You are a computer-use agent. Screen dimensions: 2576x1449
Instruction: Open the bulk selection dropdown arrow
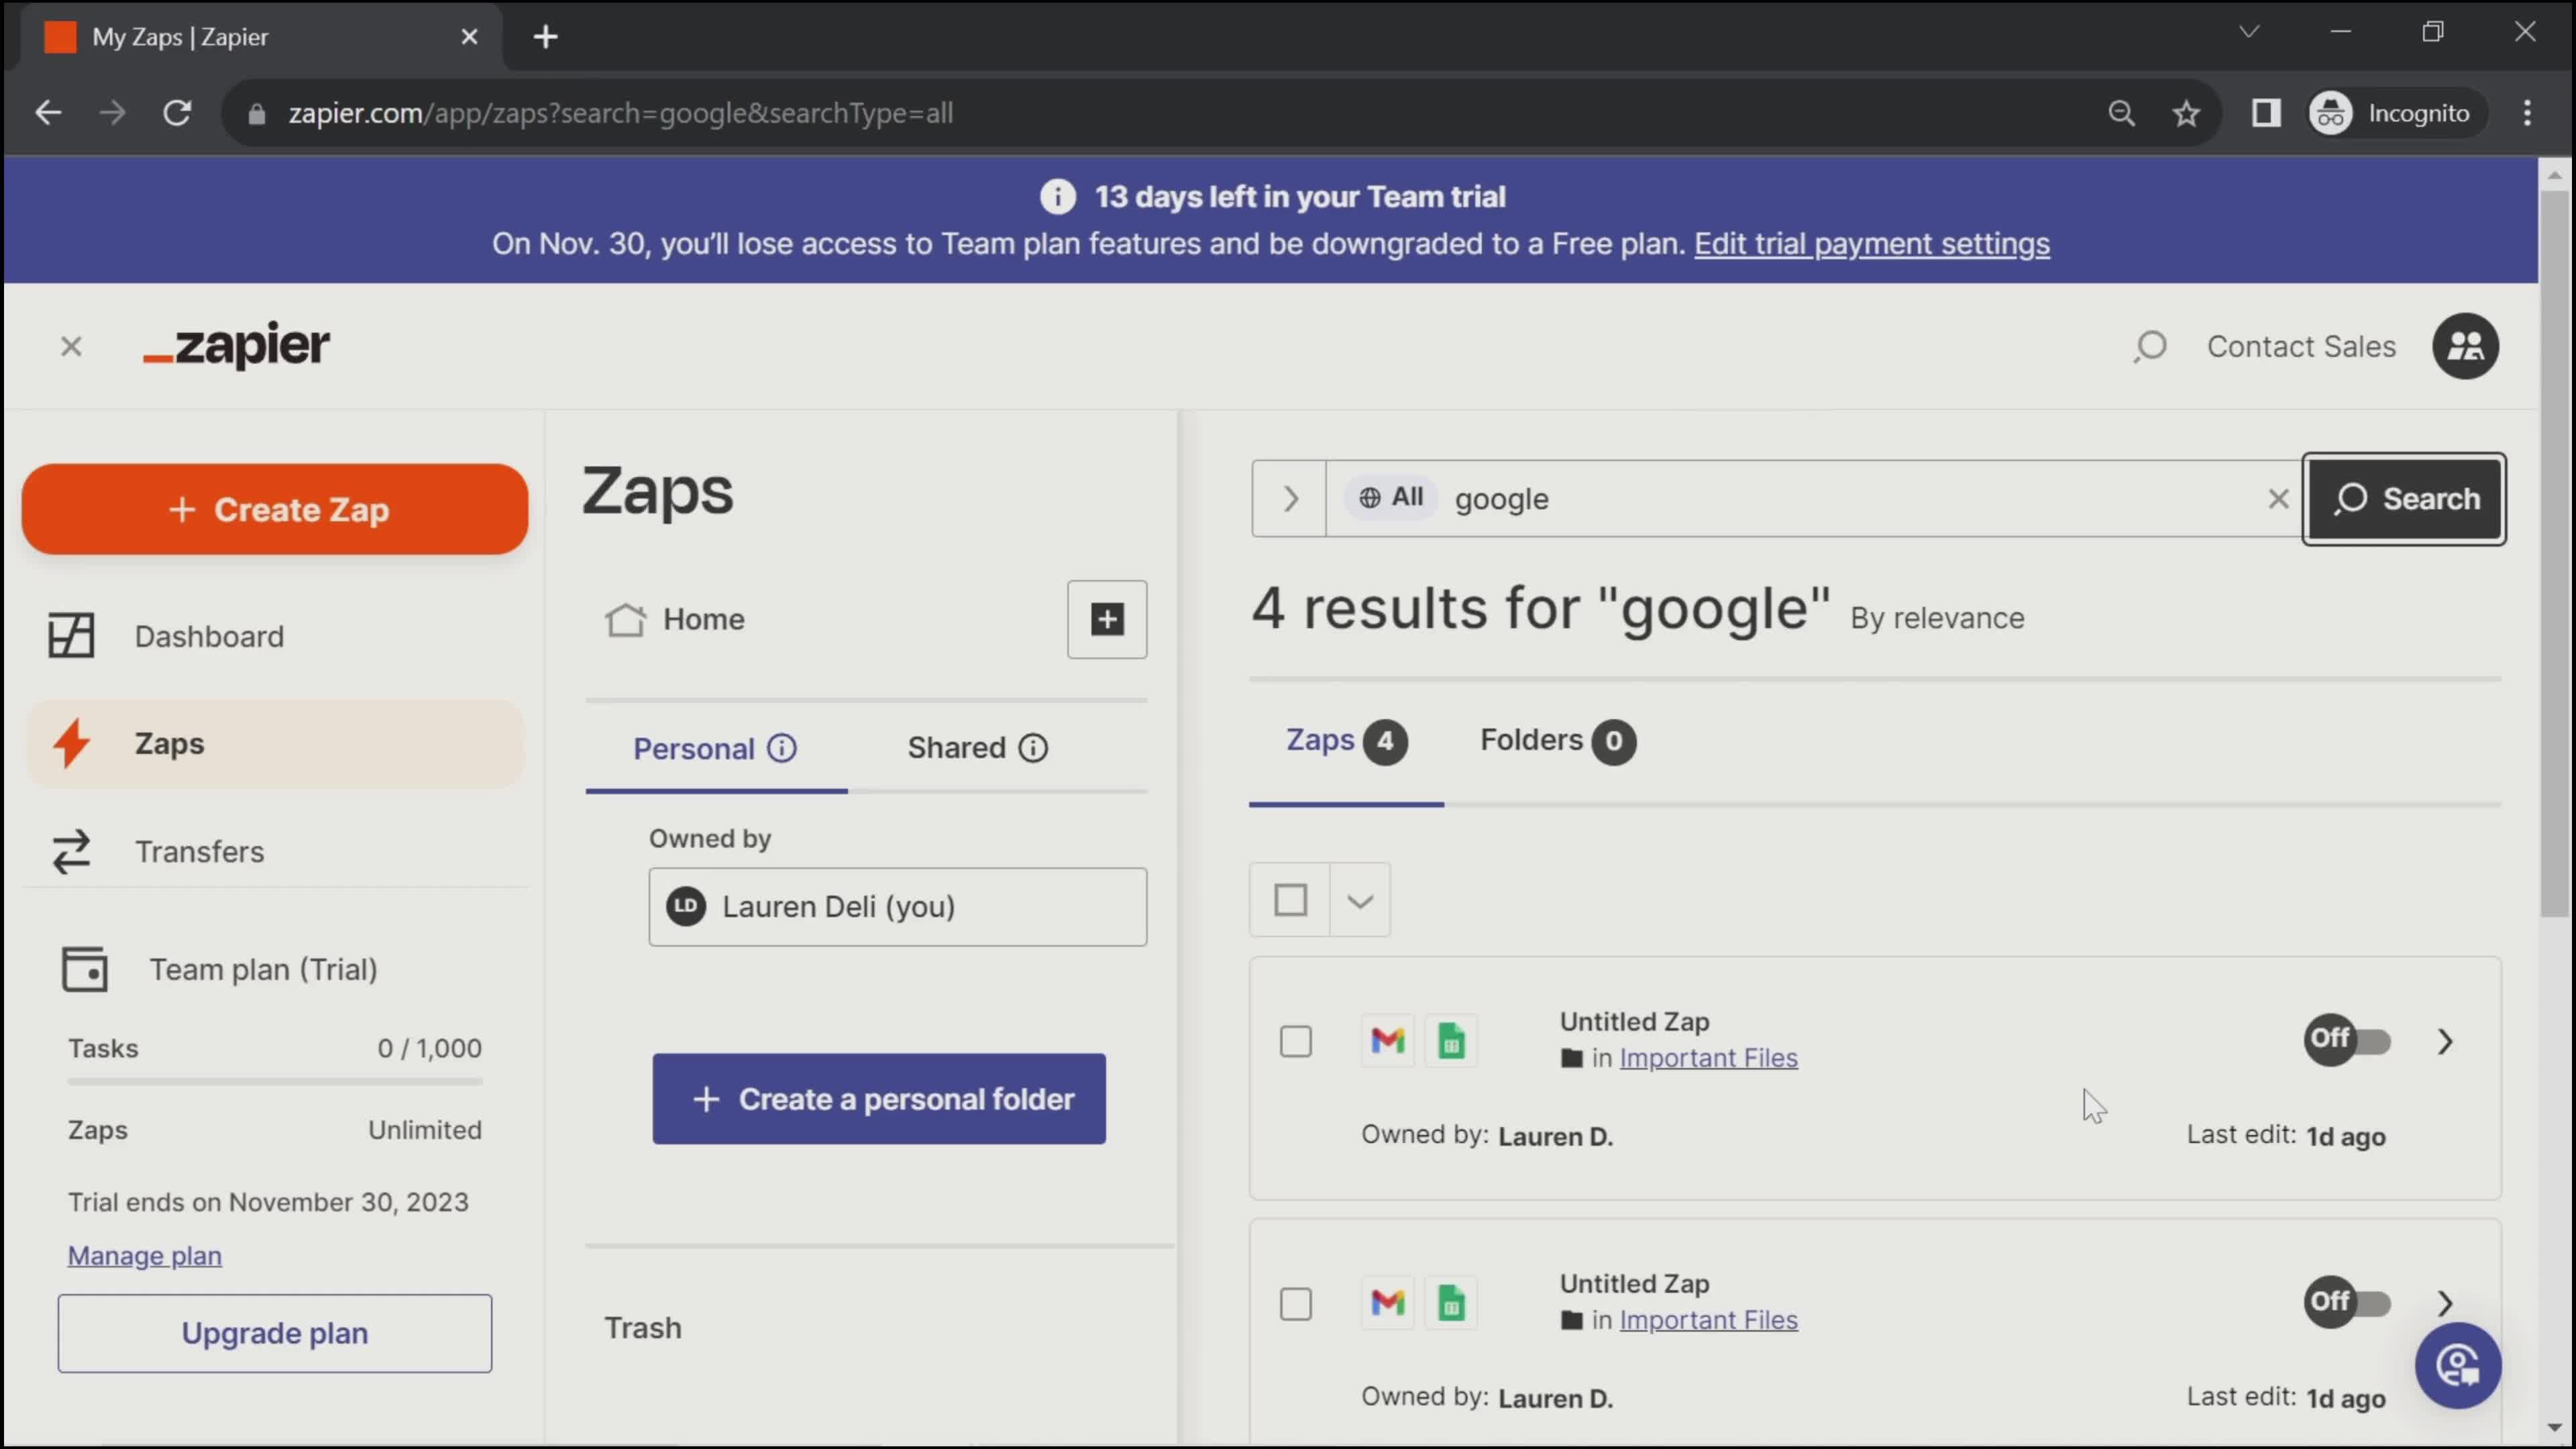1360,900
